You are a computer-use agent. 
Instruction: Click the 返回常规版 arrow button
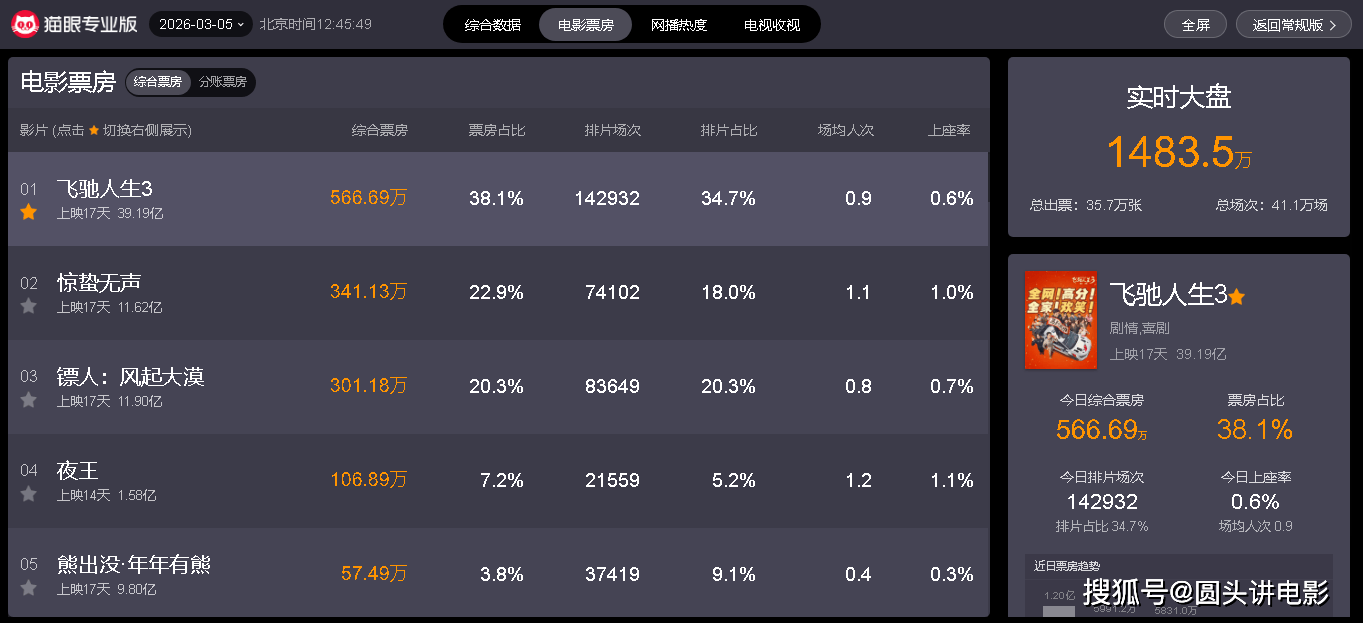tap(1293, 25)
